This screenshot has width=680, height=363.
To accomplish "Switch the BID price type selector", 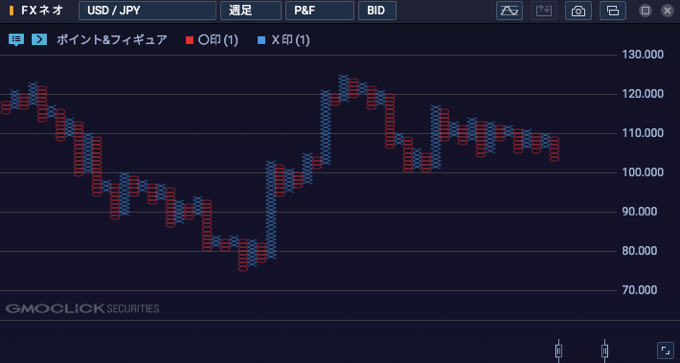I will coord(377,11).
